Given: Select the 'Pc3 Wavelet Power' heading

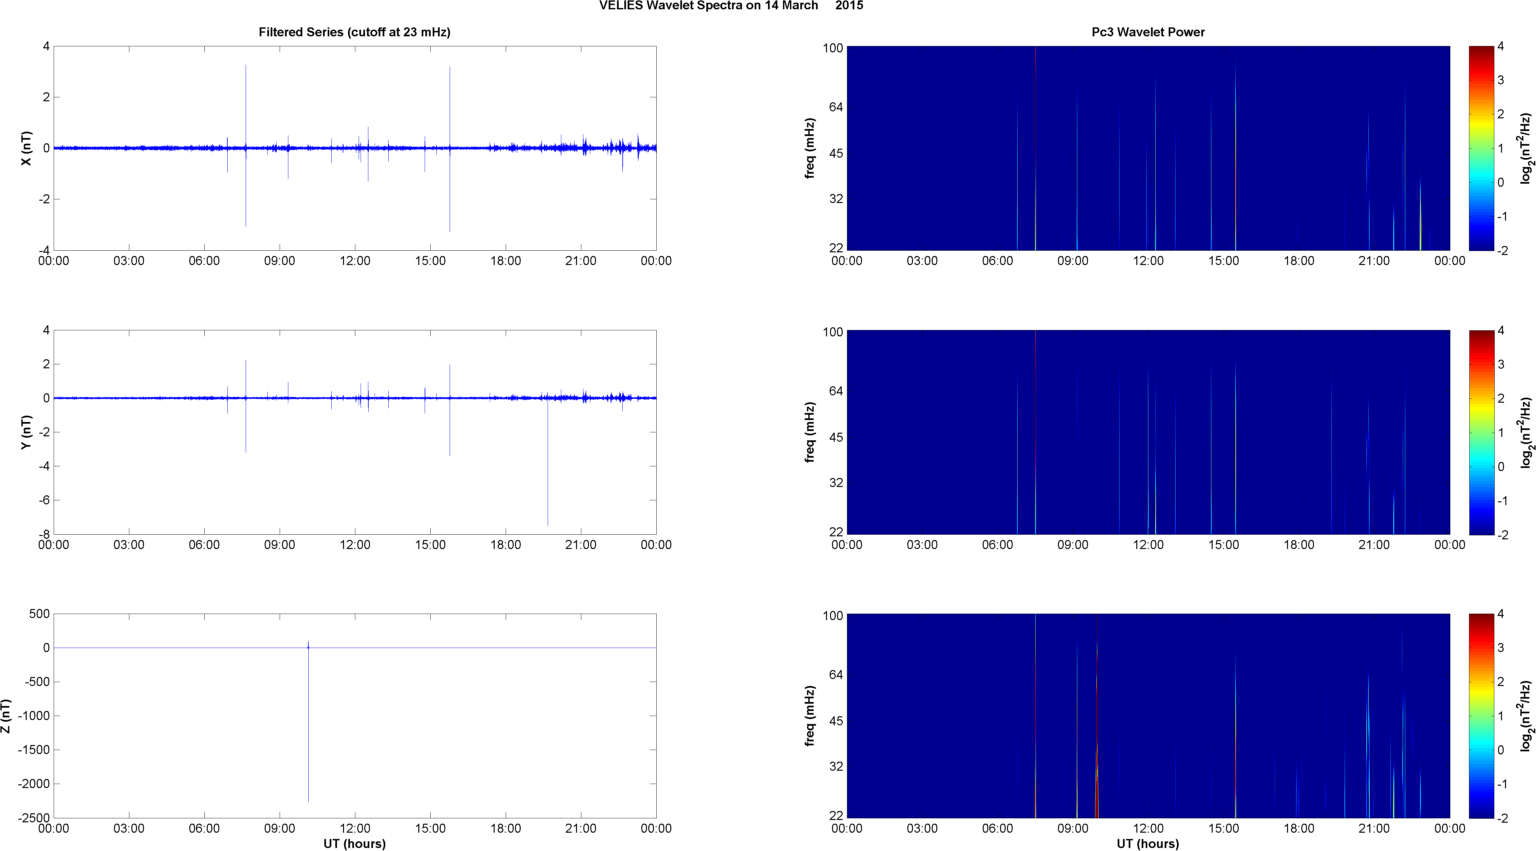Looking at the screenshot, I should pos(1148,32).
